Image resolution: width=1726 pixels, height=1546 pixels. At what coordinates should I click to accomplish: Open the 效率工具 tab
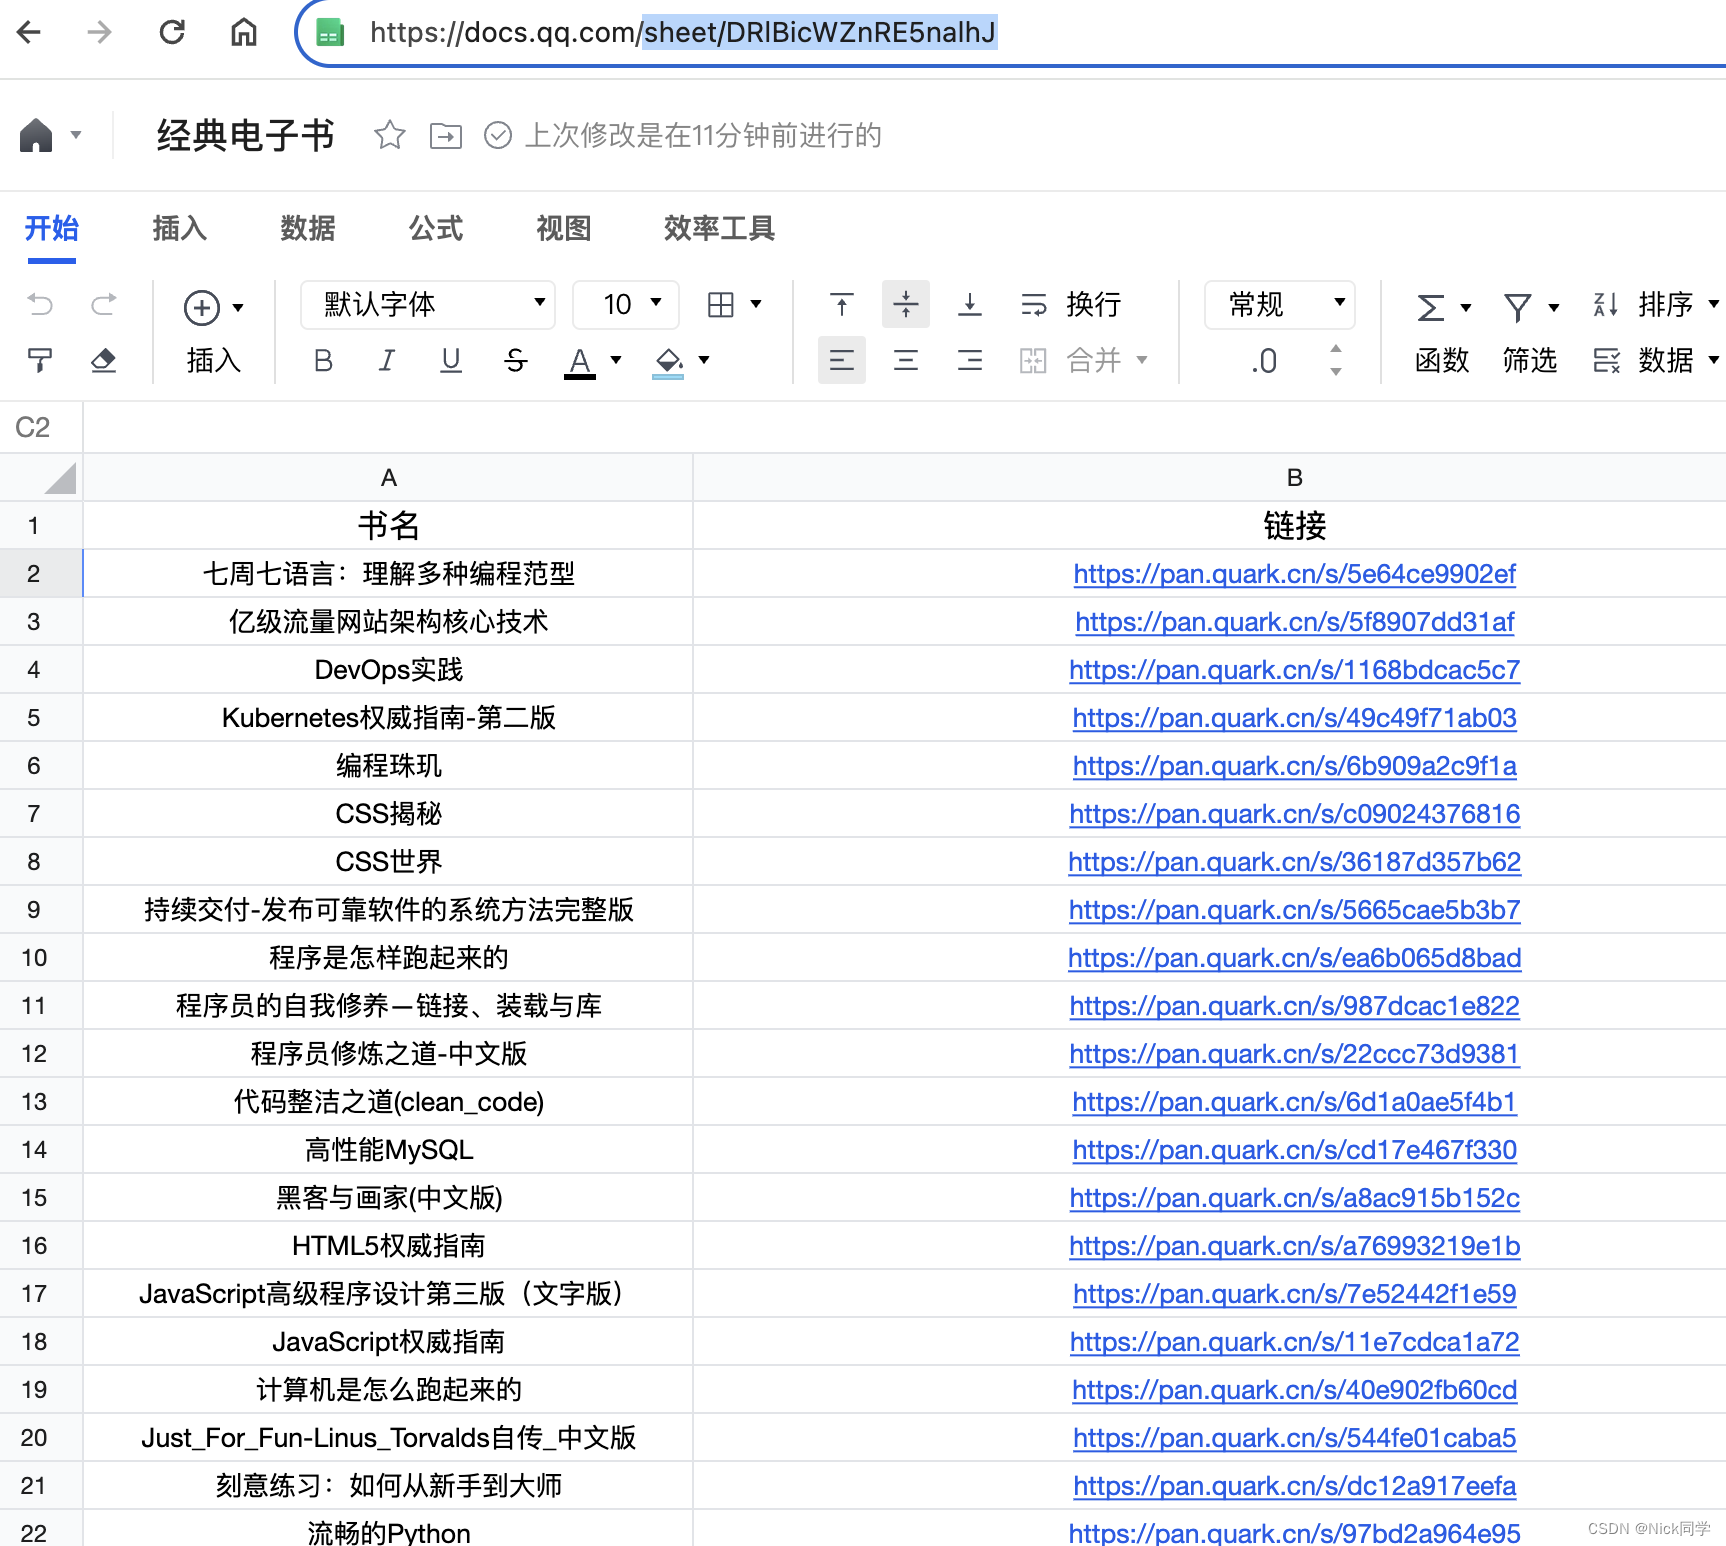click(x=720, y=228)
